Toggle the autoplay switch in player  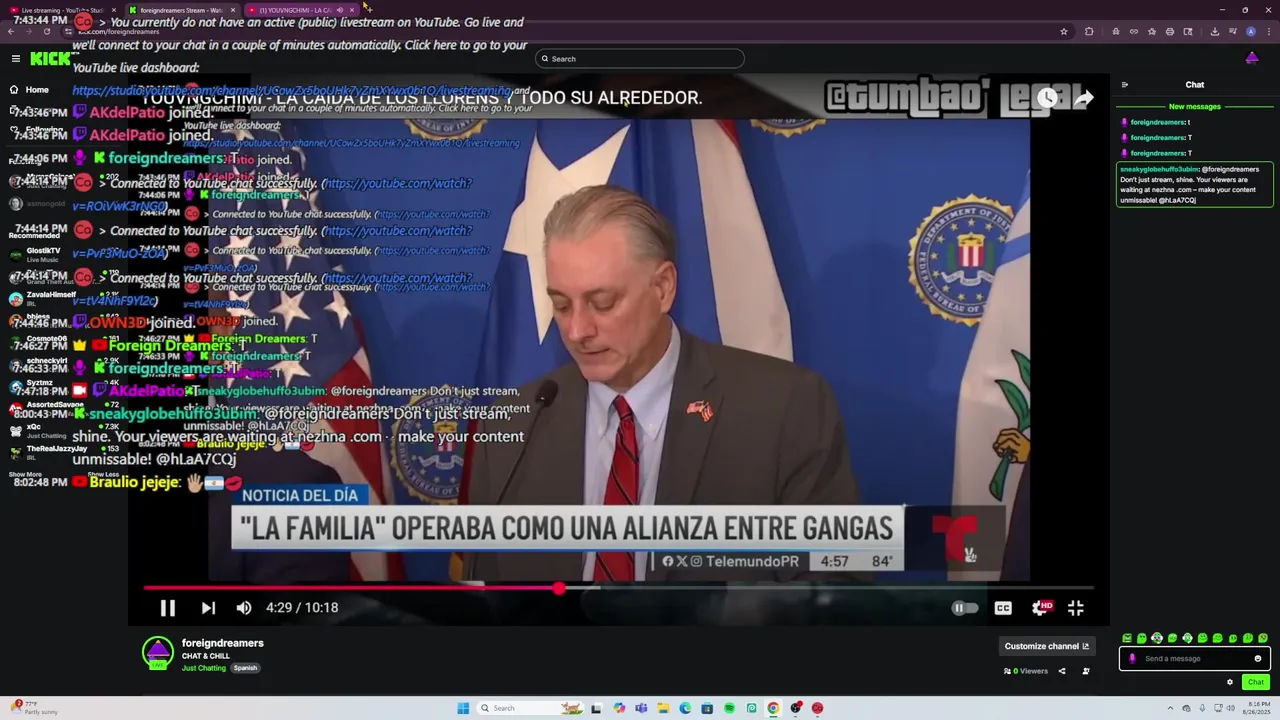pos(964,608)
